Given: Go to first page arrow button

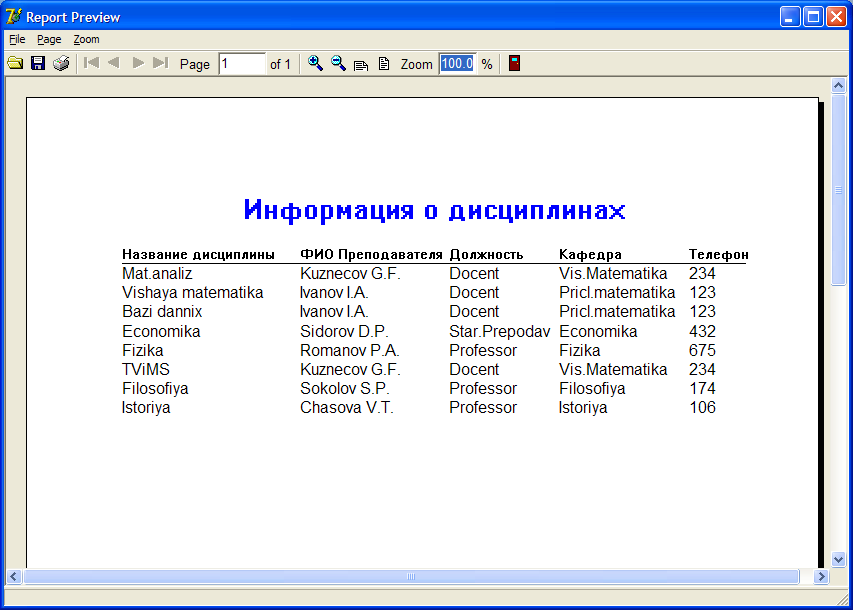Looking at the screenshot, I should [x=91, y=63].
